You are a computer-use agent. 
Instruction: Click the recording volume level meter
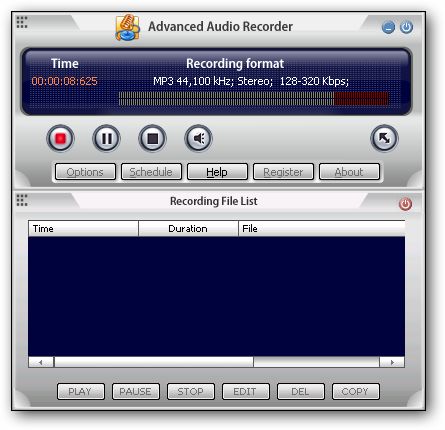(253, 99)
